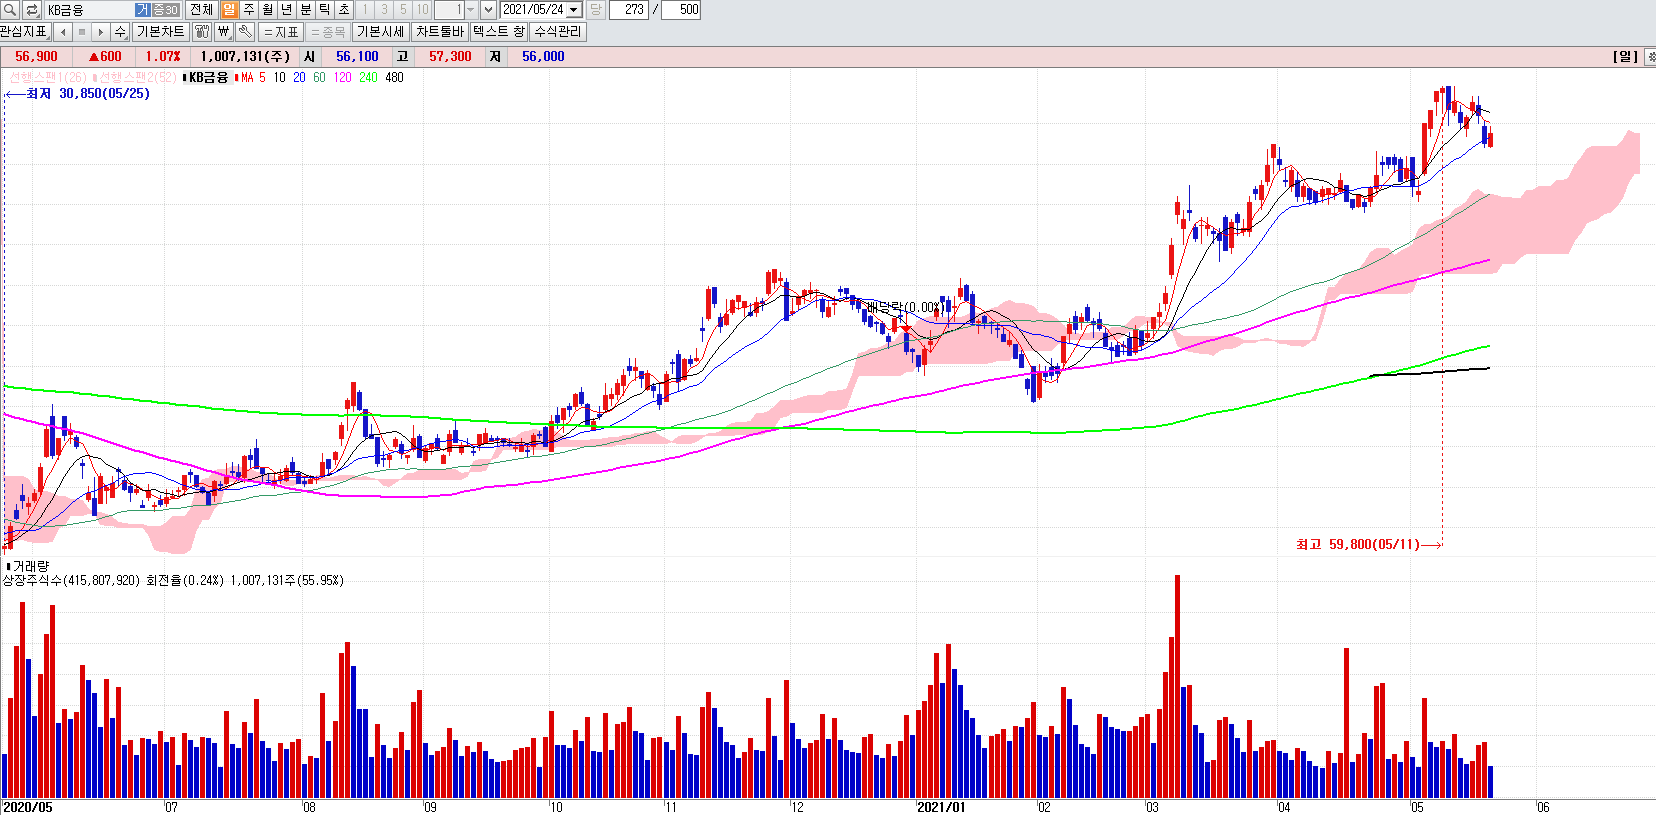Click the [일] period indicator label
1656x815 pixels.
(x=1625, y=57)
